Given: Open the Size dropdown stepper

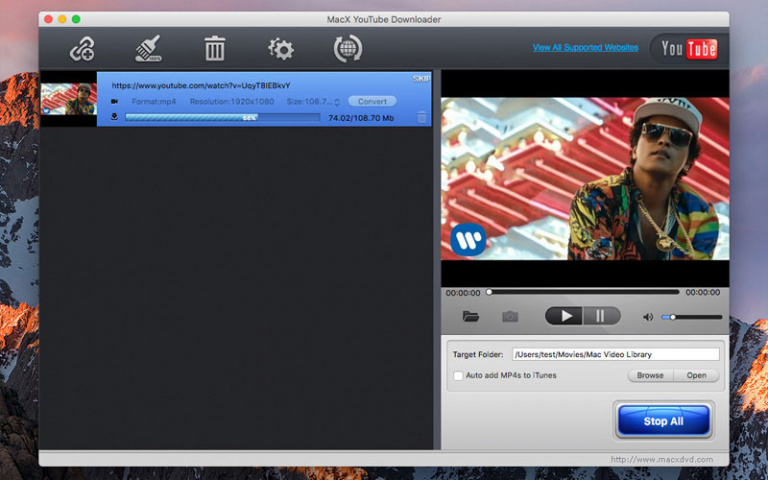Looking at the screenshot, I should click(337, 102).
